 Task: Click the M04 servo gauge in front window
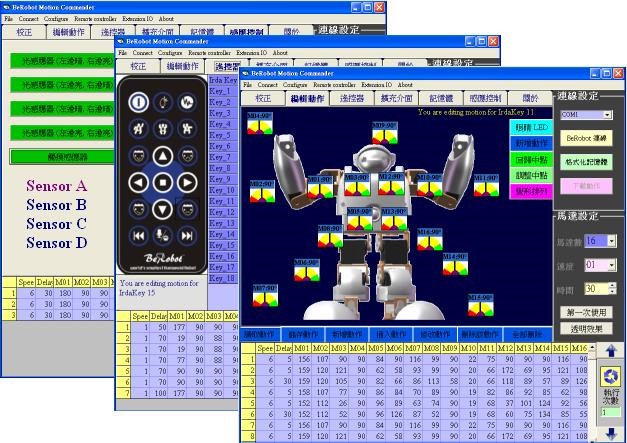pos(260,123)
